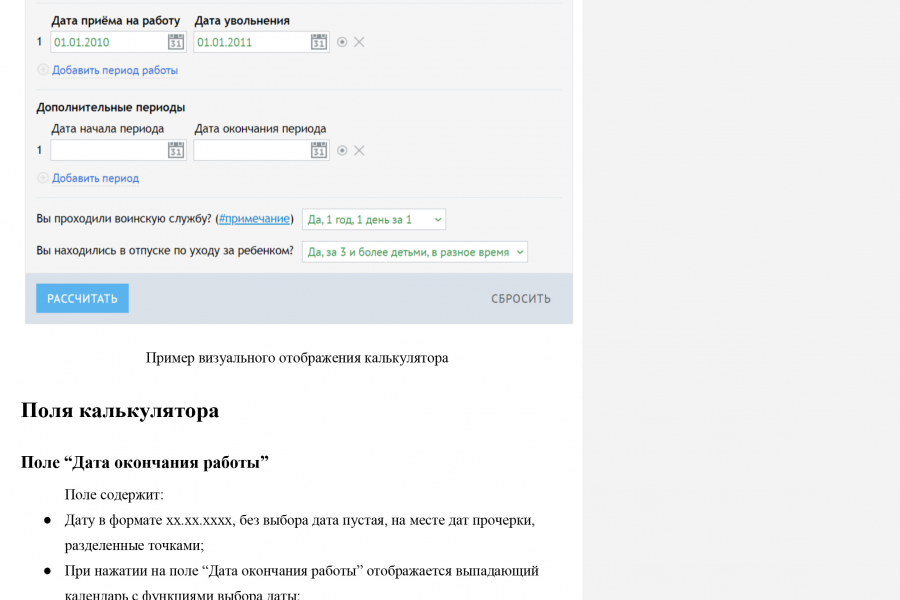This screenshot has width=900, height=600.
Task: Remove work period row with X icon
Action: tap(359, 42)
